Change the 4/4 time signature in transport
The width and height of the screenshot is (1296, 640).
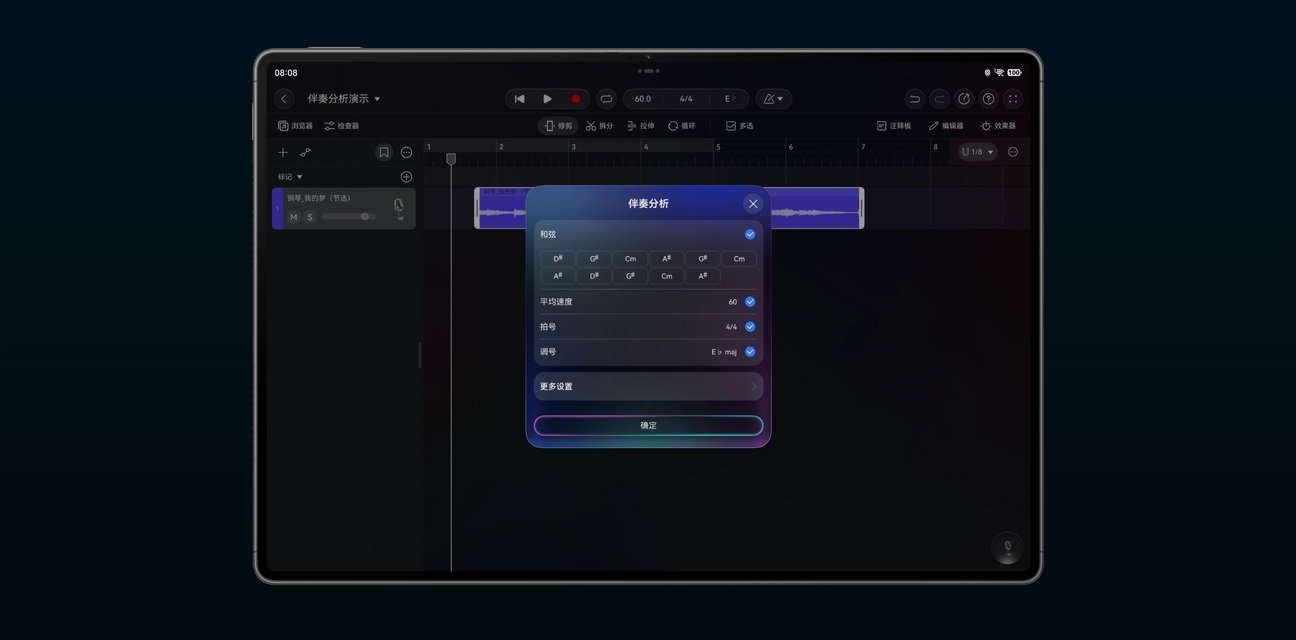tap(686, 99)
